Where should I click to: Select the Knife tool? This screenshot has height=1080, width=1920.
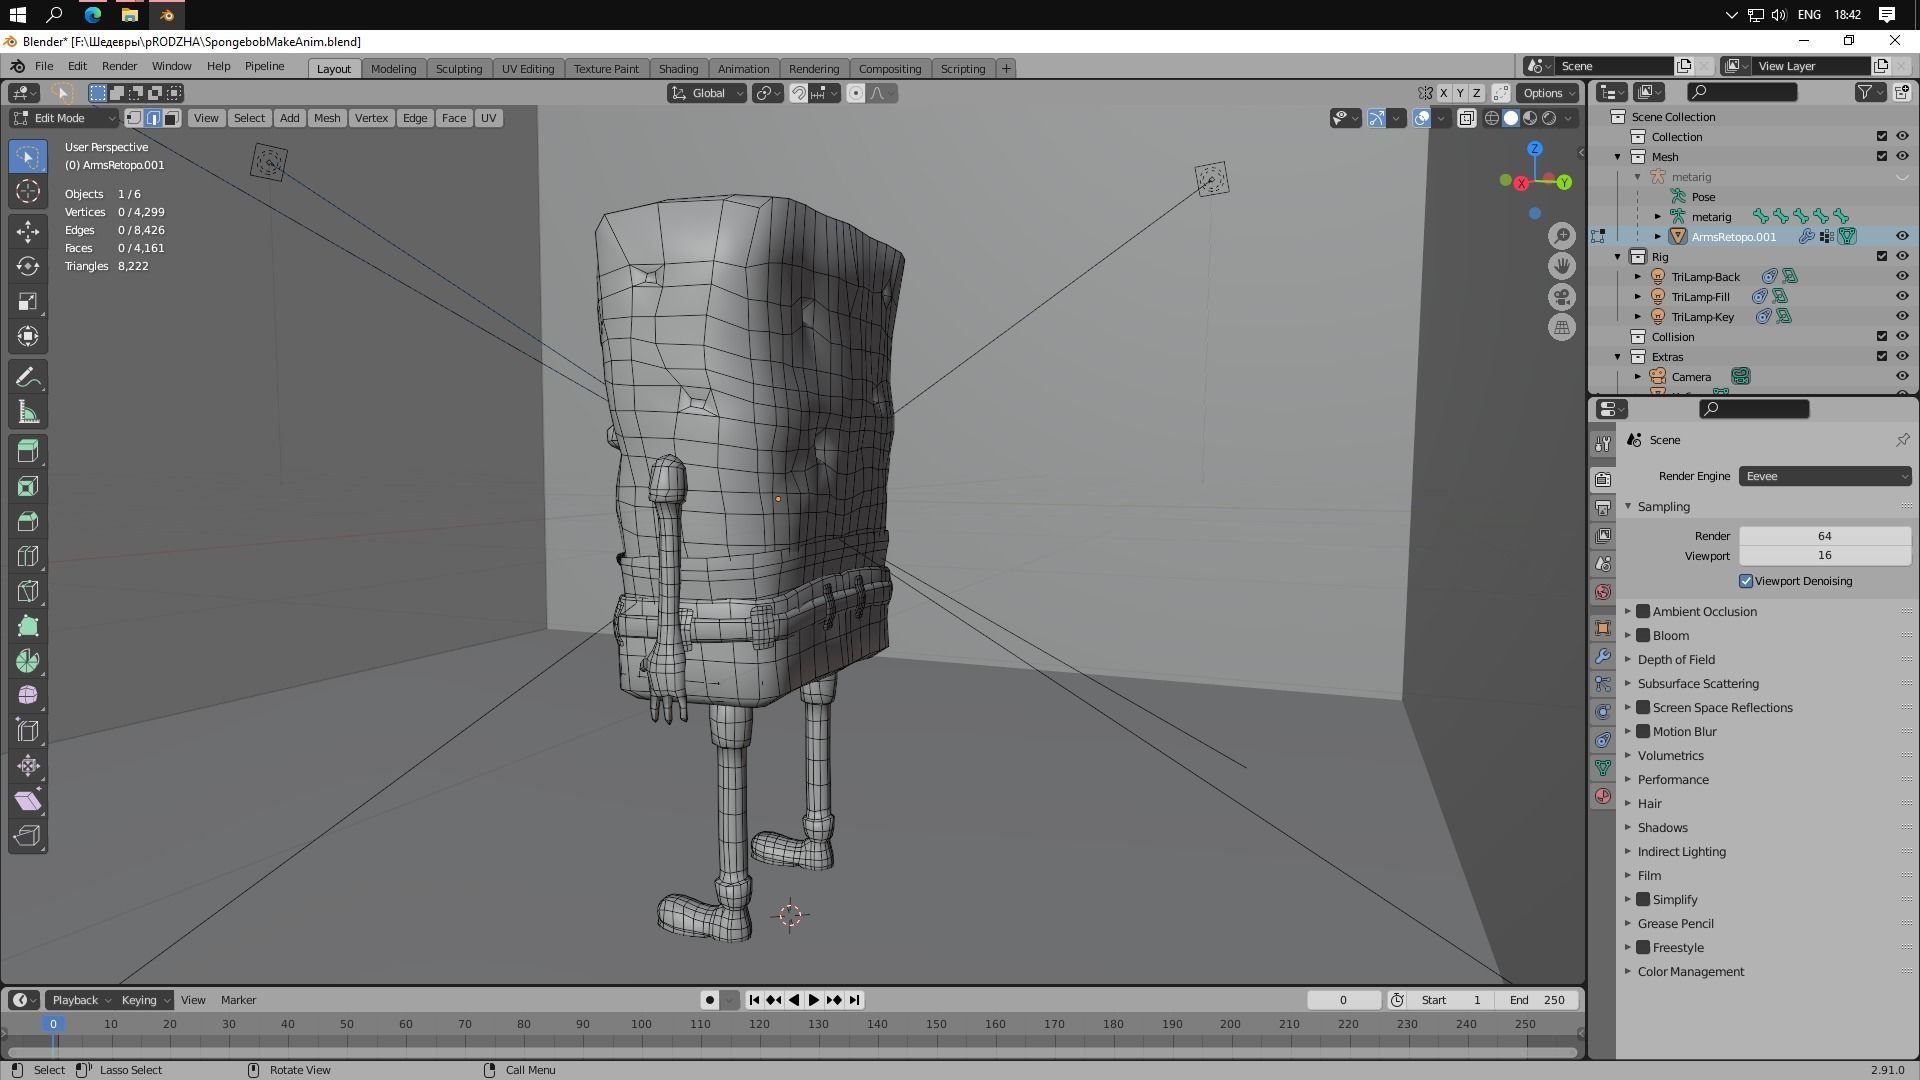click(x=28, y=591)
